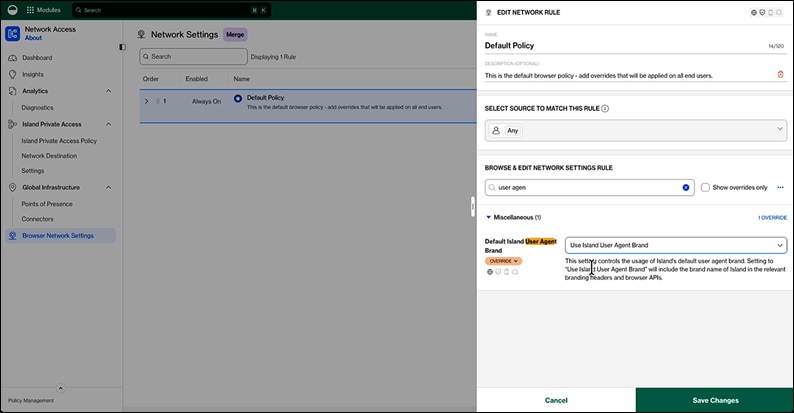Screen dimensions: 794x413
Task: Click Save Changes button
Action: tap(714, 400)
